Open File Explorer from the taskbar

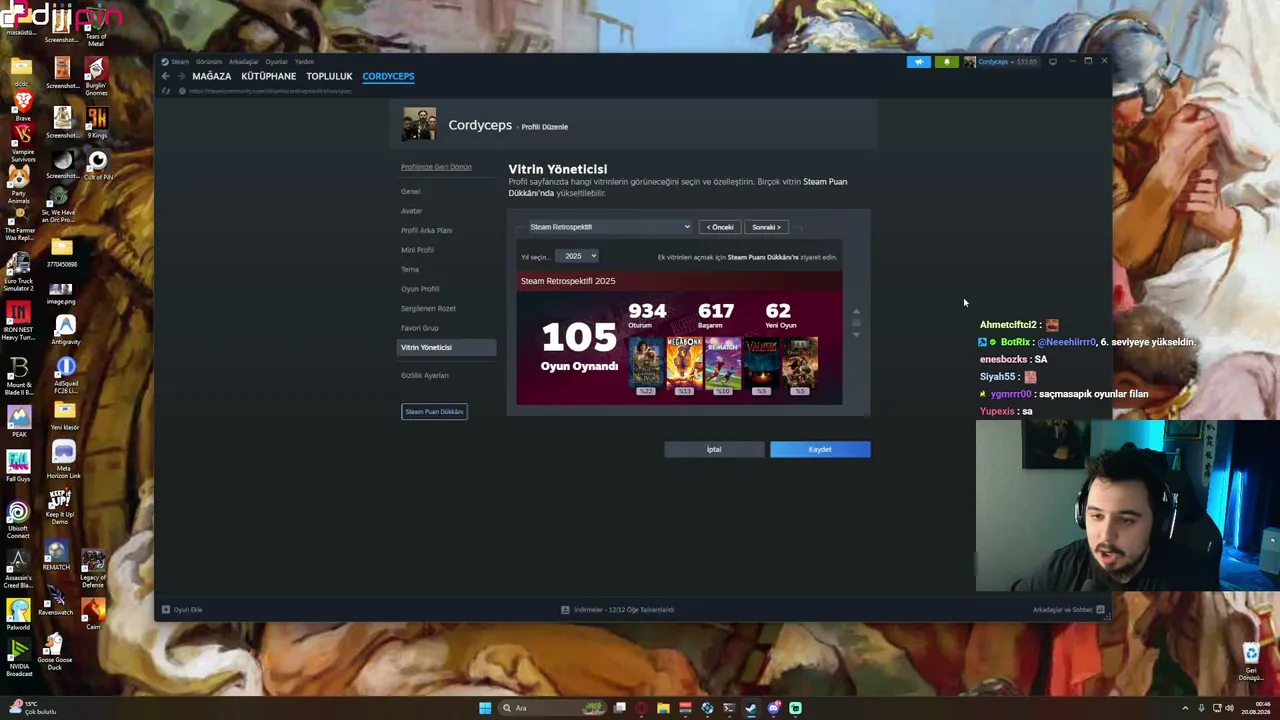point(663,708)
